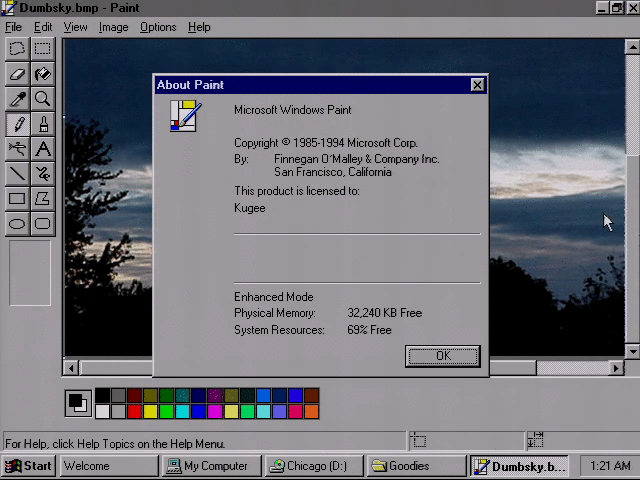Open the Image menu
The width and height of the screenshot is (640, 480).
[113, 27]
